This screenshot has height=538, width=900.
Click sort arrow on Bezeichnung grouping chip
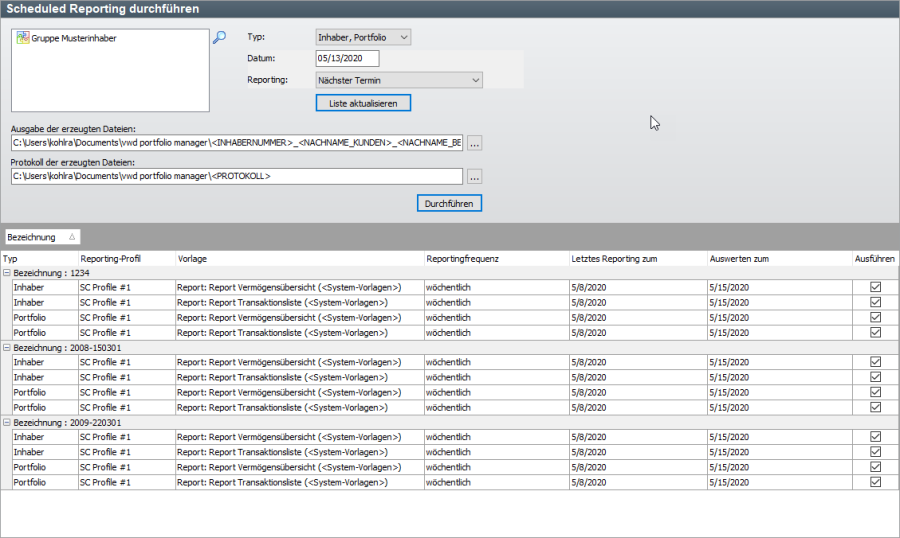coord(71,237)
